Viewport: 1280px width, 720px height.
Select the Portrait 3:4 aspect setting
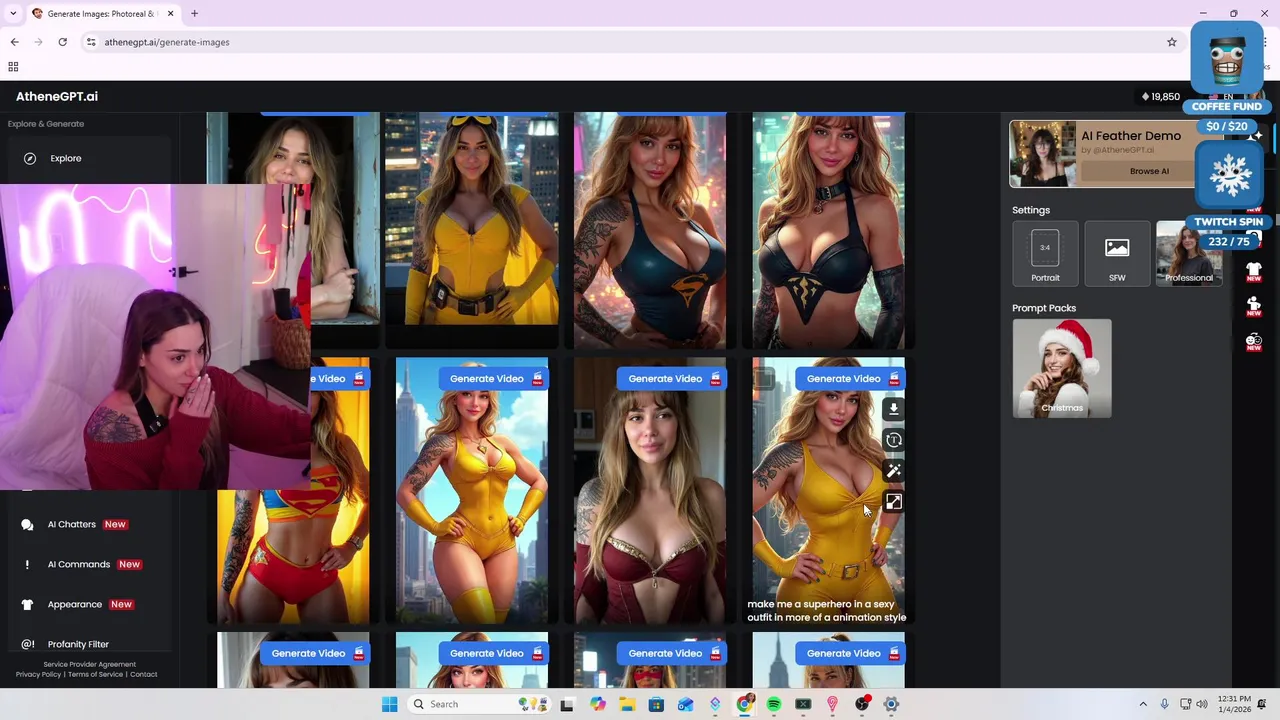[1045, 254]
